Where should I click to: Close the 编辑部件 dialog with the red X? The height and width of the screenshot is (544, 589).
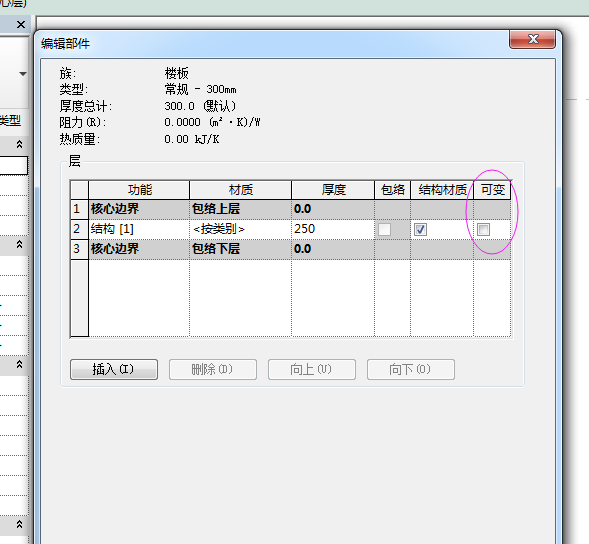click(x=532, y=39)
